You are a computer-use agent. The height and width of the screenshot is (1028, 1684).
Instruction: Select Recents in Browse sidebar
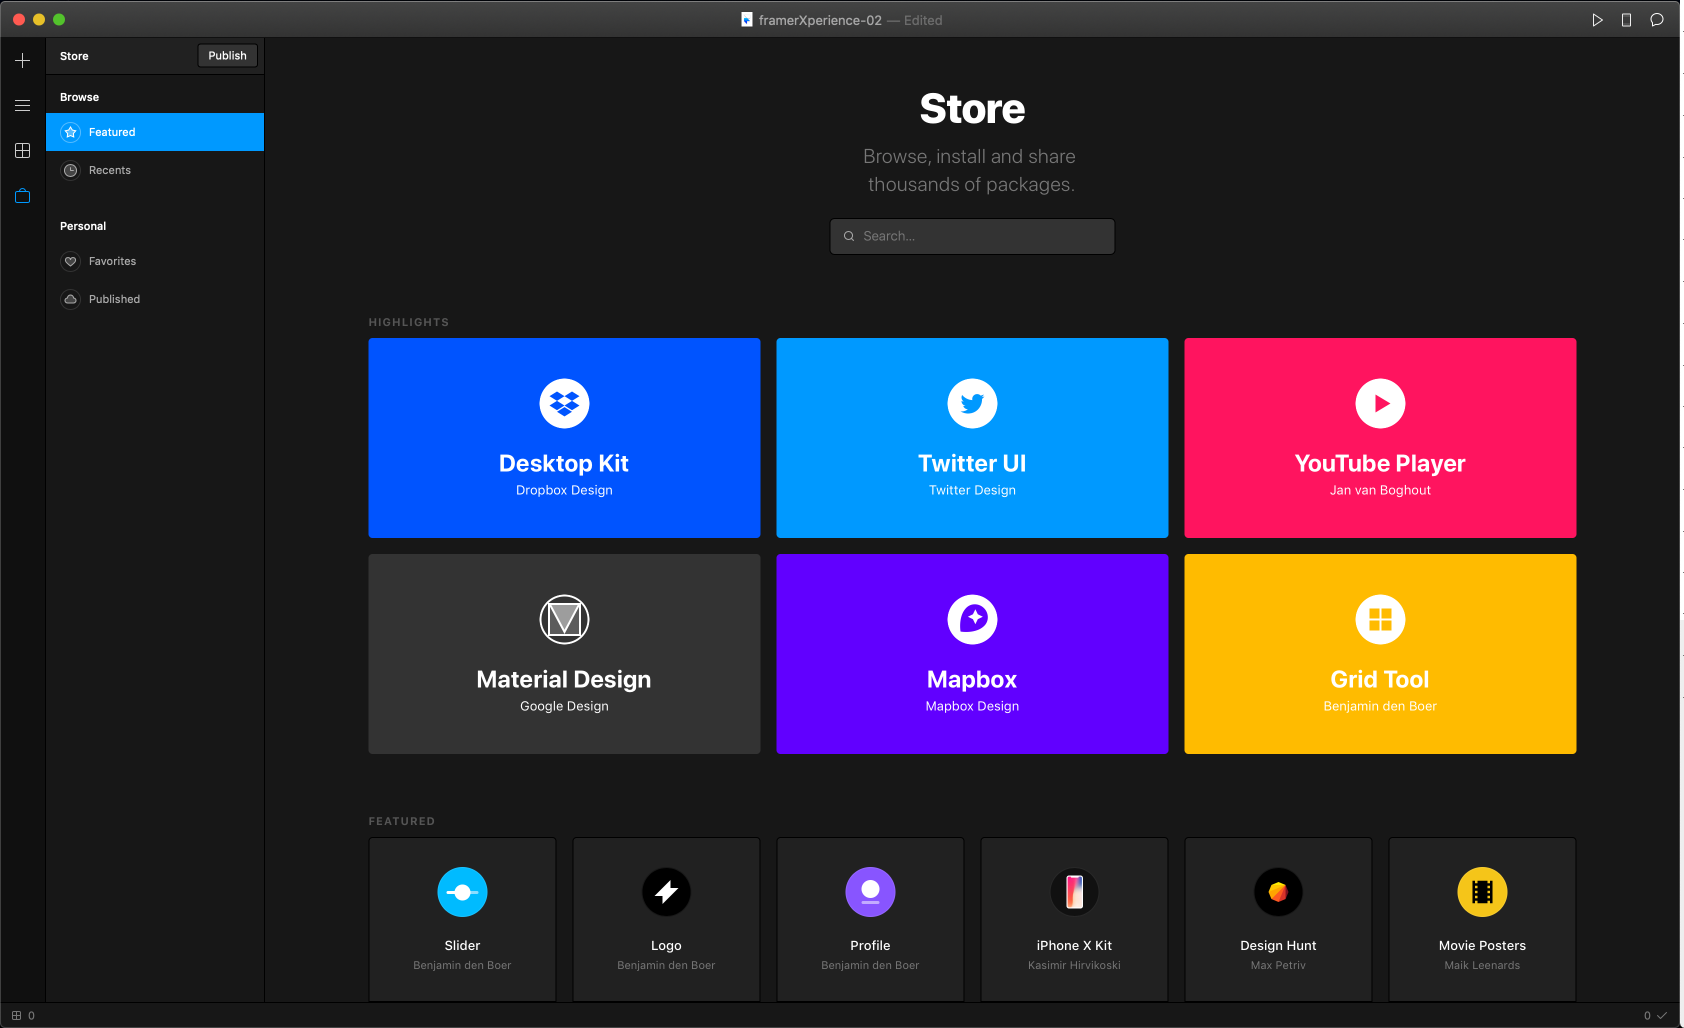[155, 170]
